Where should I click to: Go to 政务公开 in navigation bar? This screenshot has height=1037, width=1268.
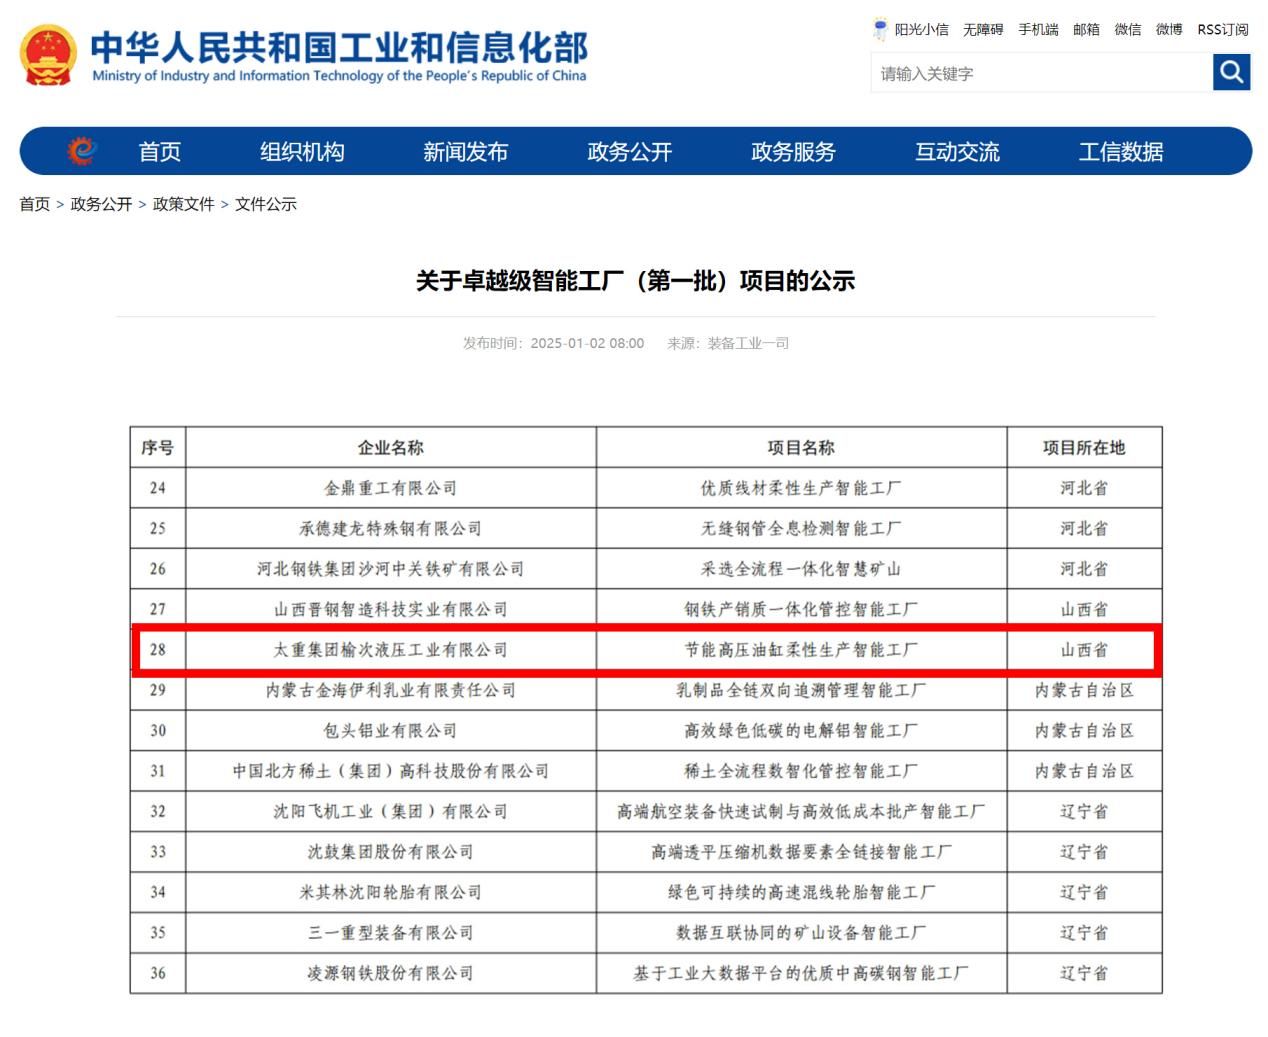[629, 152]
